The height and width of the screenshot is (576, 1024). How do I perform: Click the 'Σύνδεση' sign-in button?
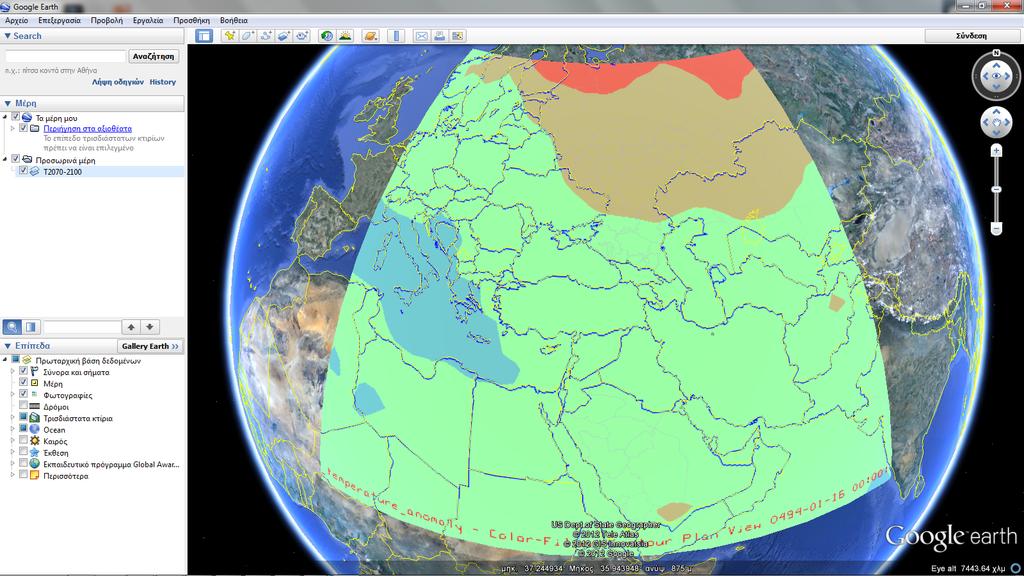pyautogui.click(x=971, y=36)
